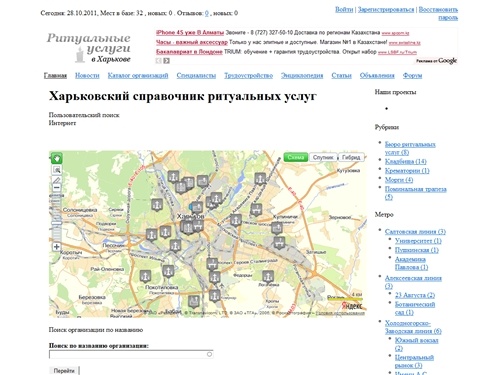
Task: Click the map's terms of use link
Action: pos(340,313)
